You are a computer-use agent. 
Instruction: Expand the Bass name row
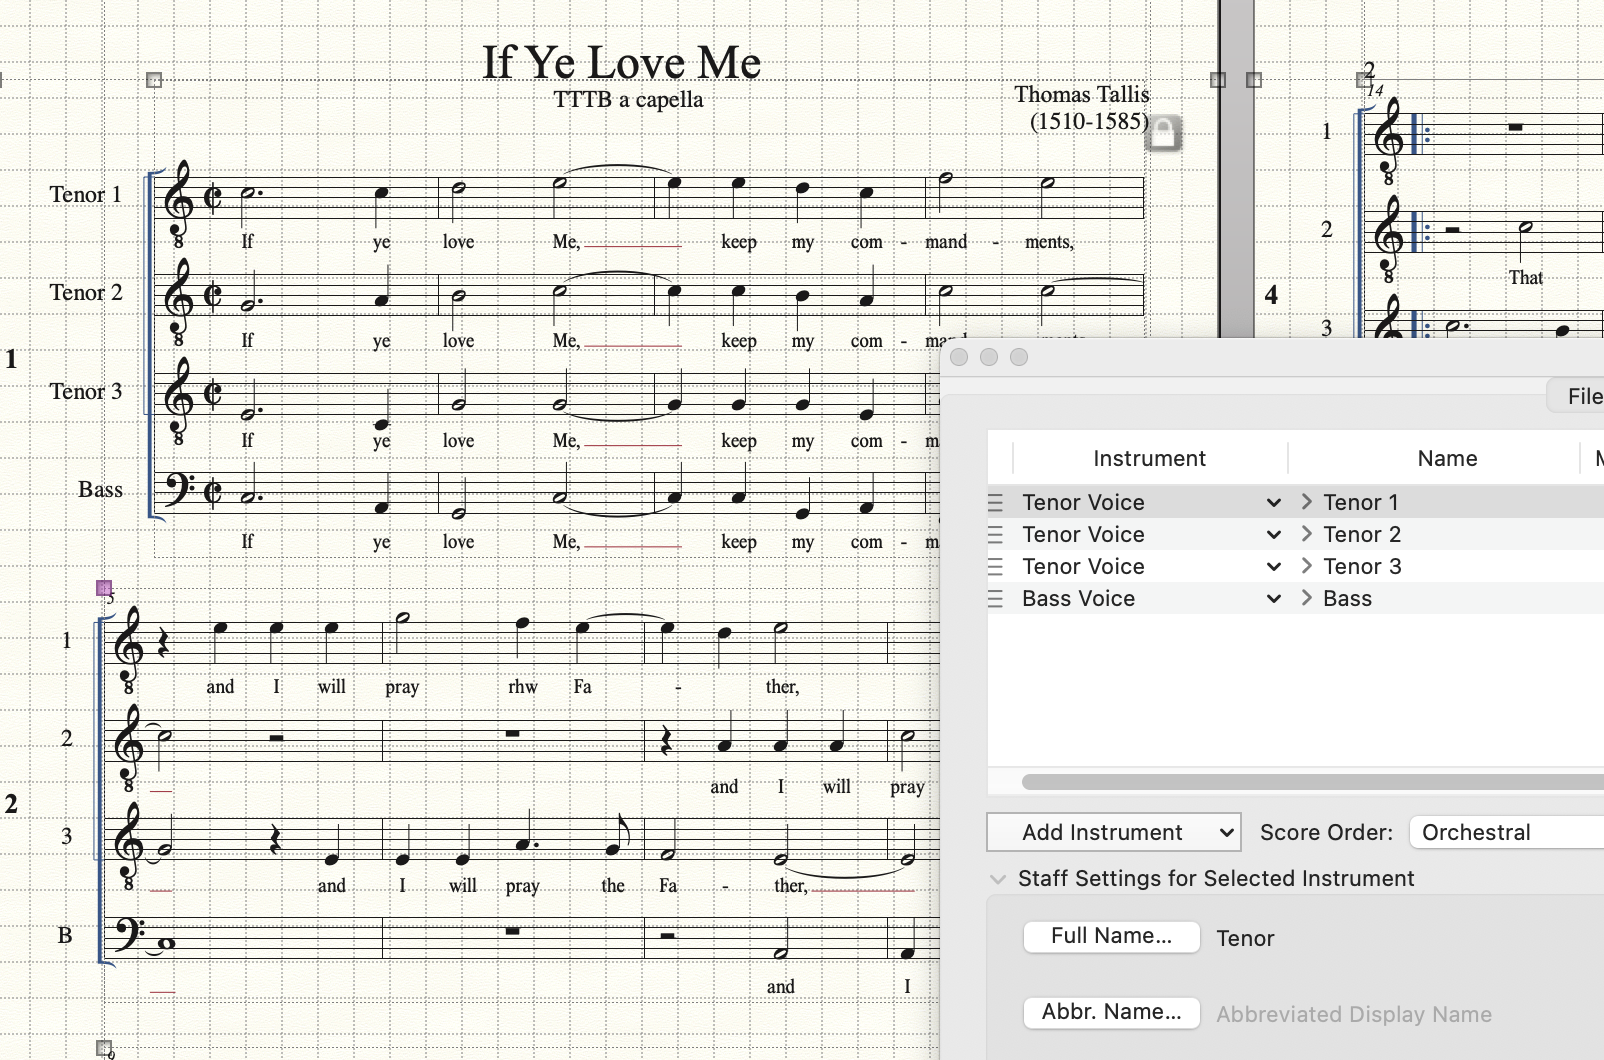pyautogui.click(x=1306, y=598)
